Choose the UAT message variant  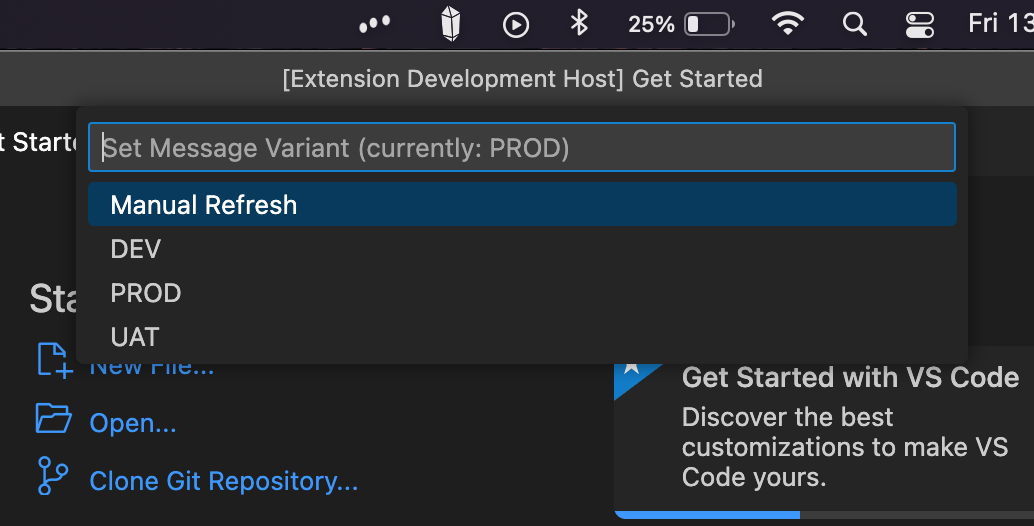[522, 337]
